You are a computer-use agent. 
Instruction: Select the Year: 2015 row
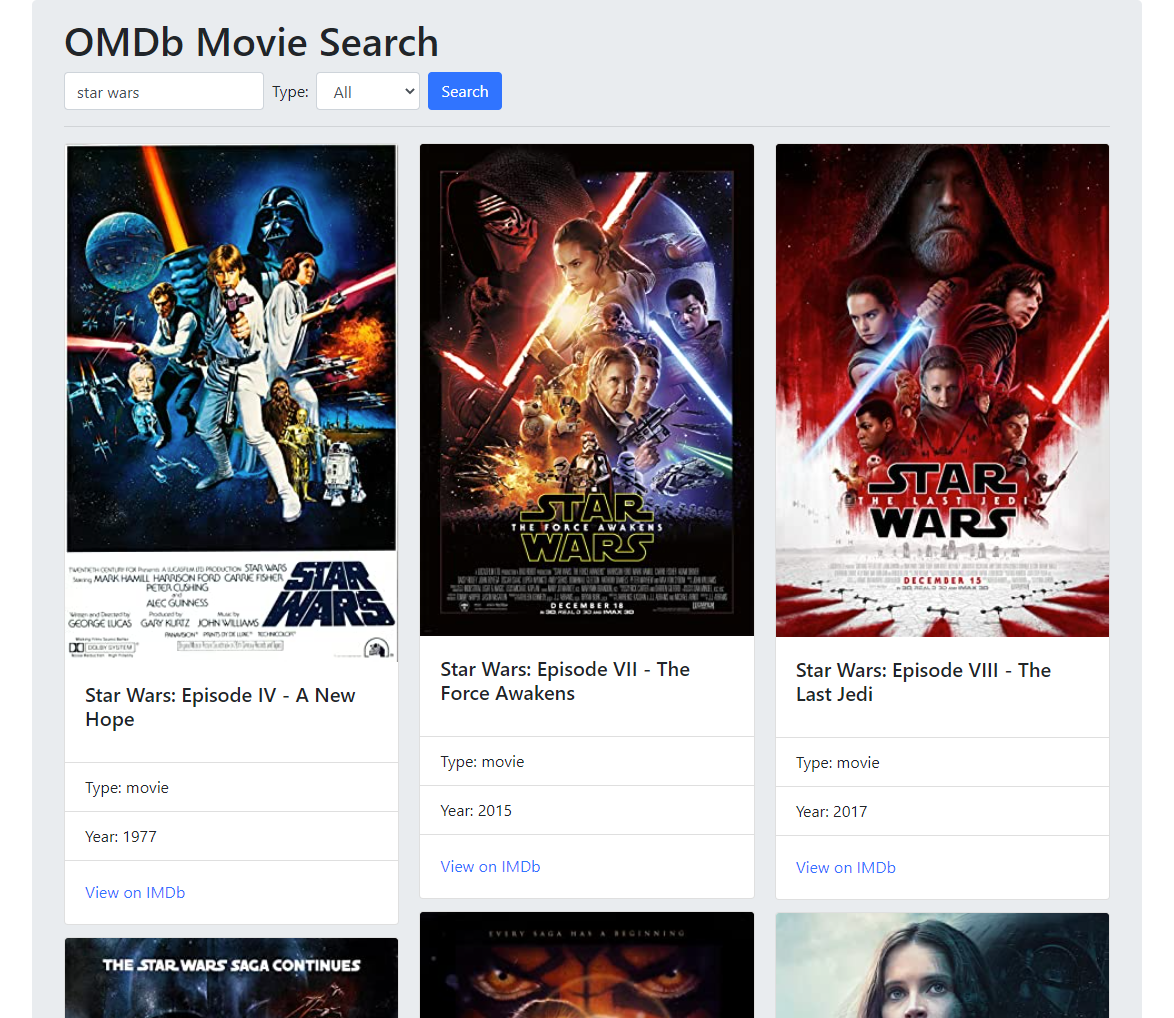(587, 811)
